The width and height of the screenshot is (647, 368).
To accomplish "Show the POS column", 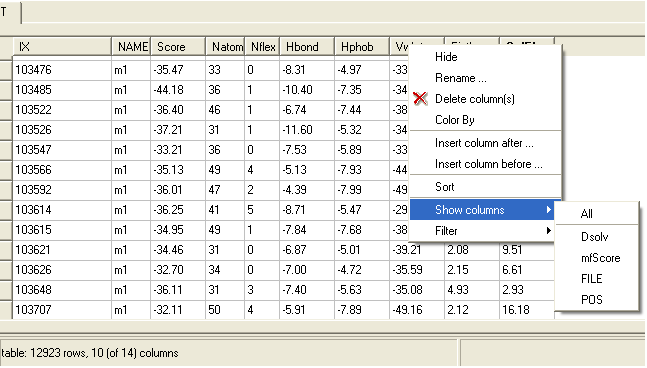I will tap(591, 300).
